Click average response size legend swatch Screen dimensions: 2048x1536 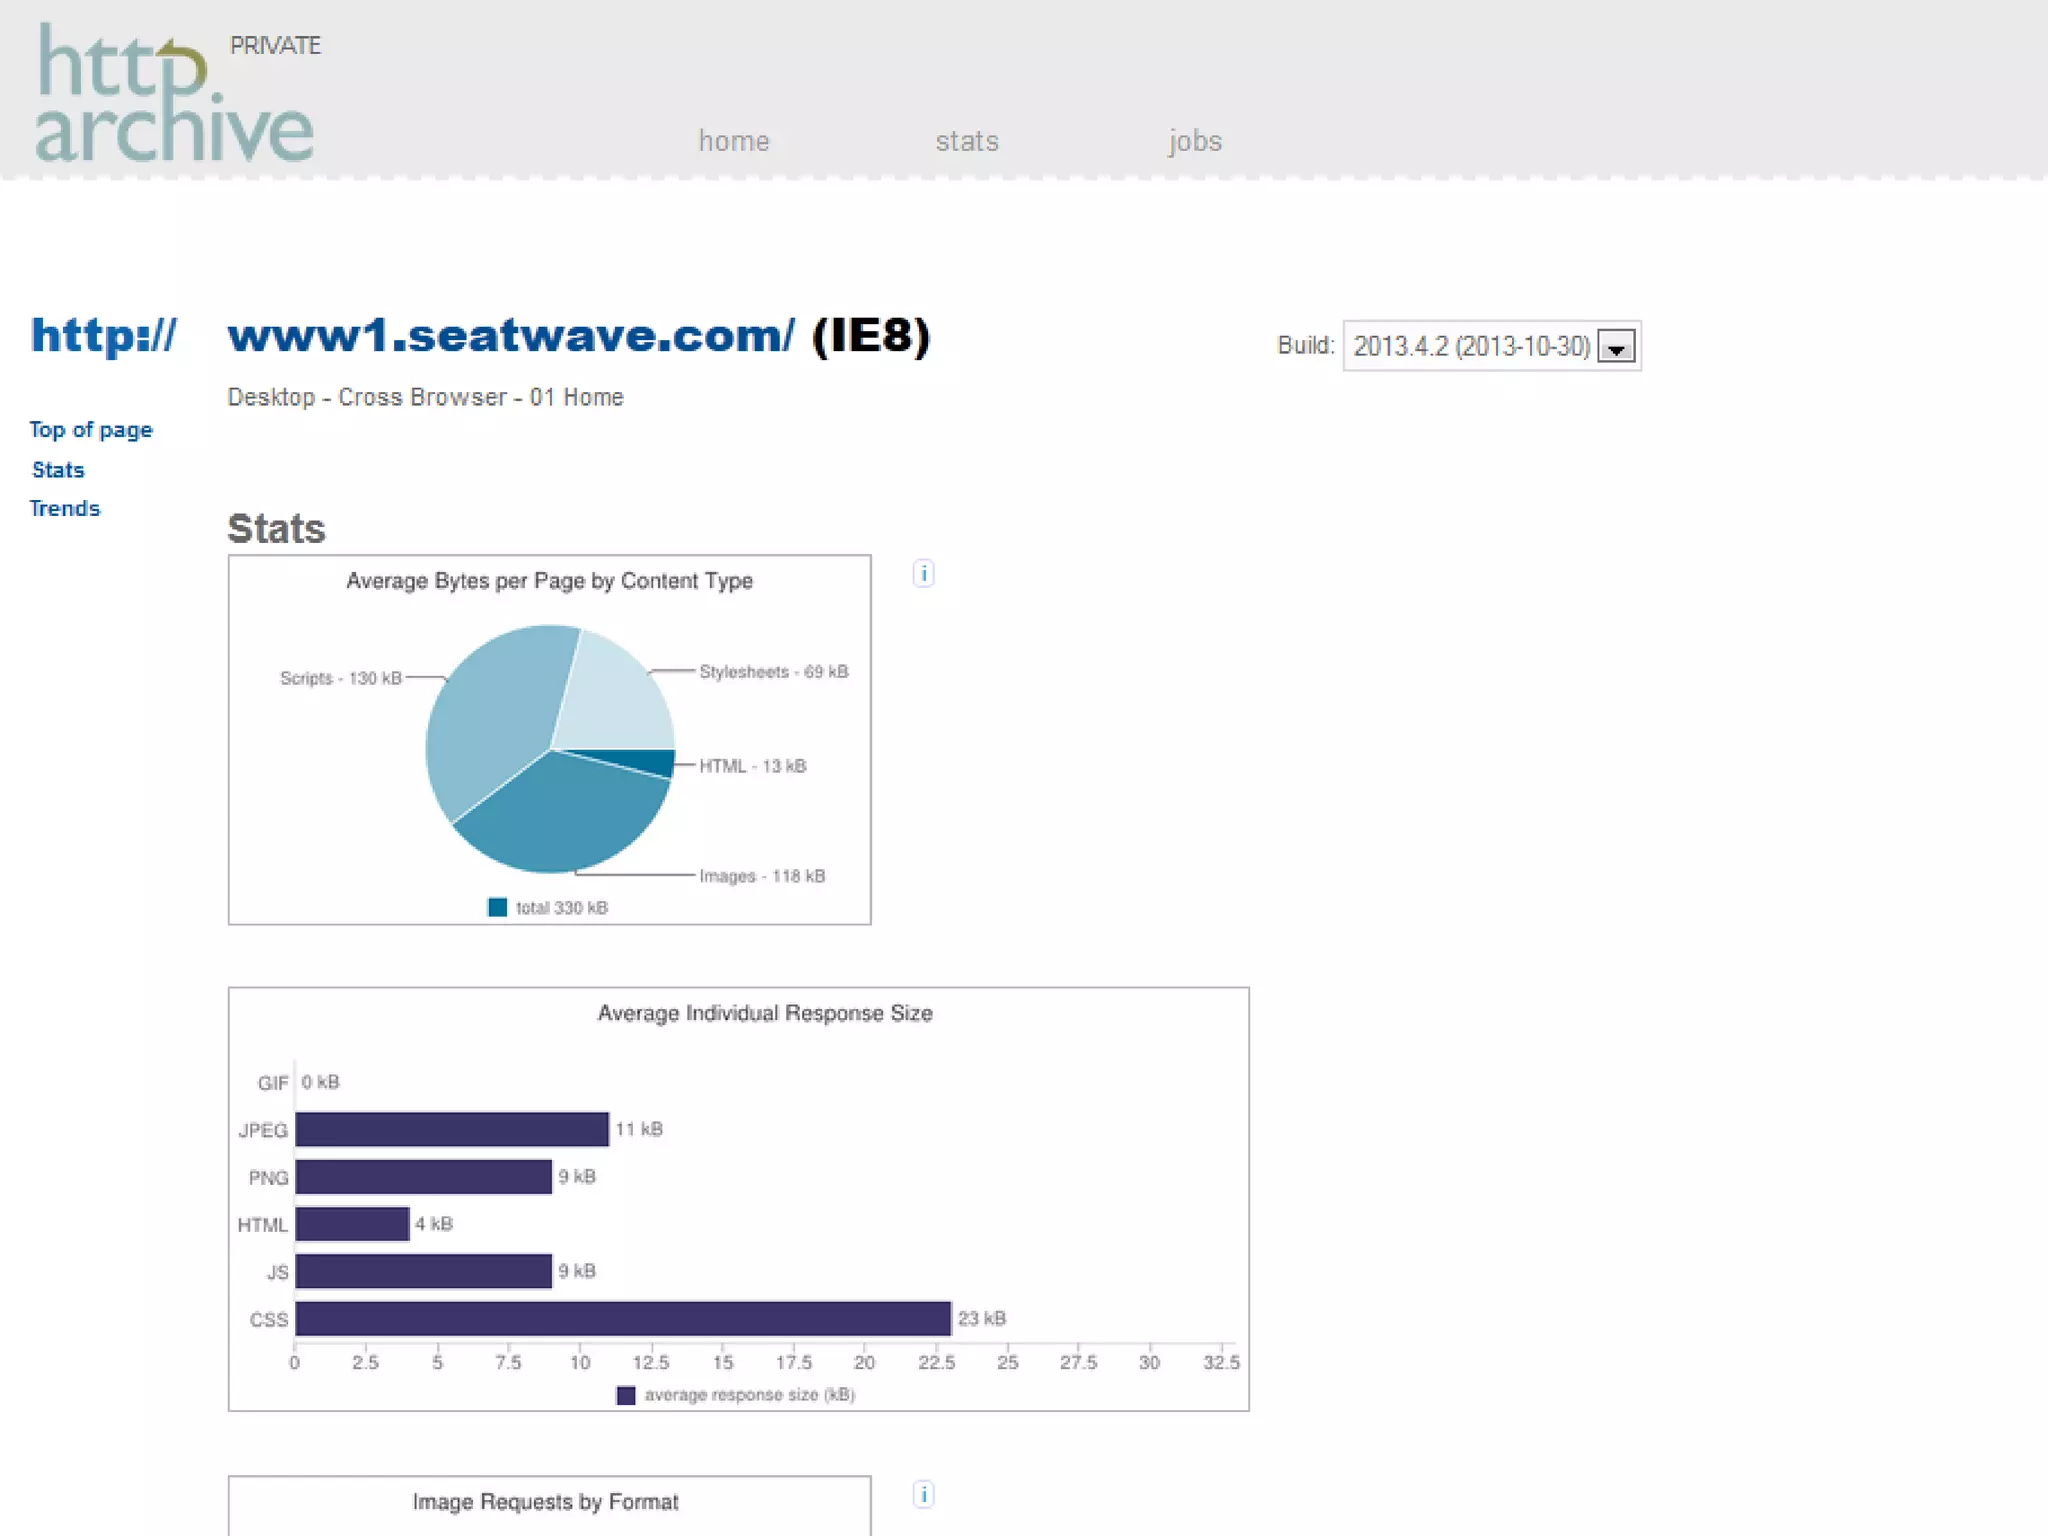(626, 1395)
